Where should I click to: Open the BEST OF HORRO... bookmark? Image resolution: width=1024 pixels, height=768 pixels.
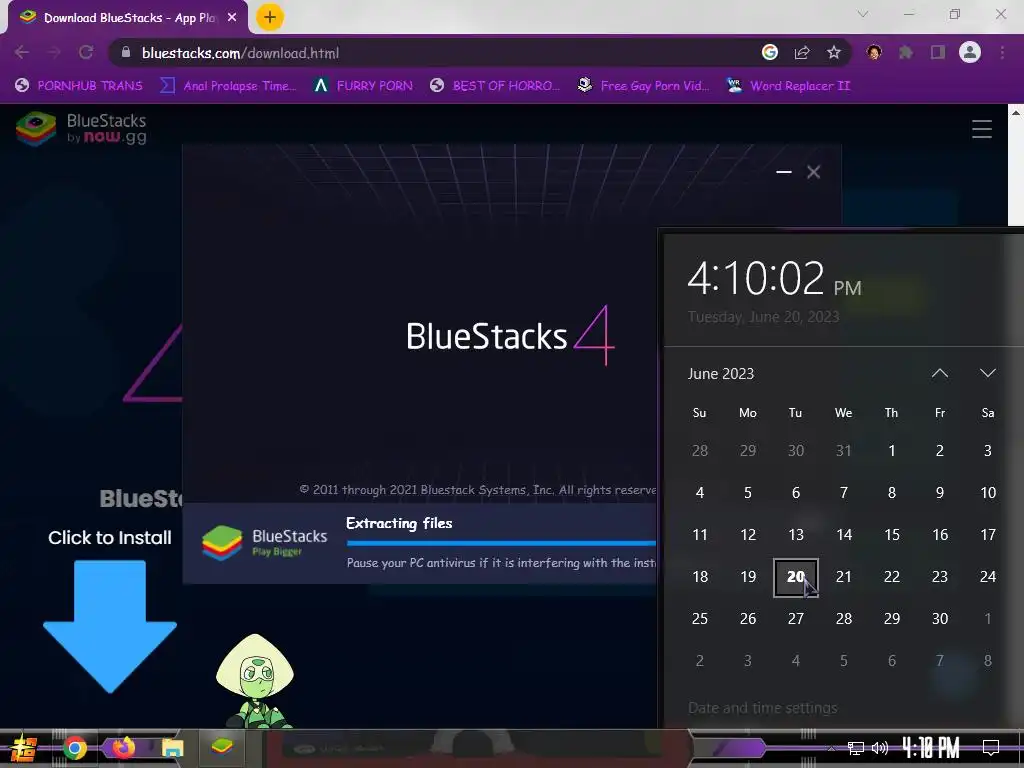click(494, 86)
